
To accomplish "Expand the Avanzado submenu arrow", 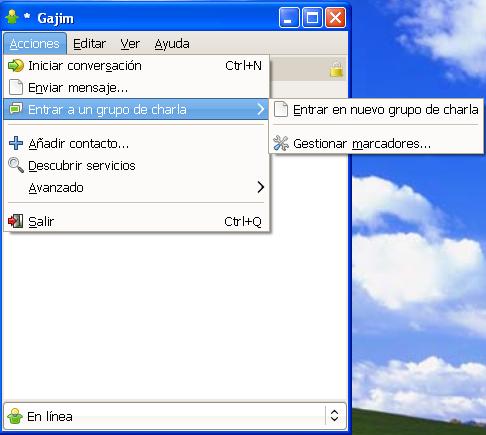I will (261, 187).
